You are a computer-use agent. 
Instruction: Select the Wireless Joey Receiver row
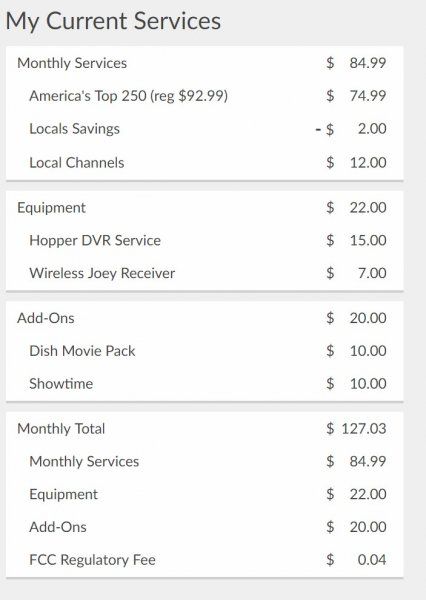pos(204,273)
